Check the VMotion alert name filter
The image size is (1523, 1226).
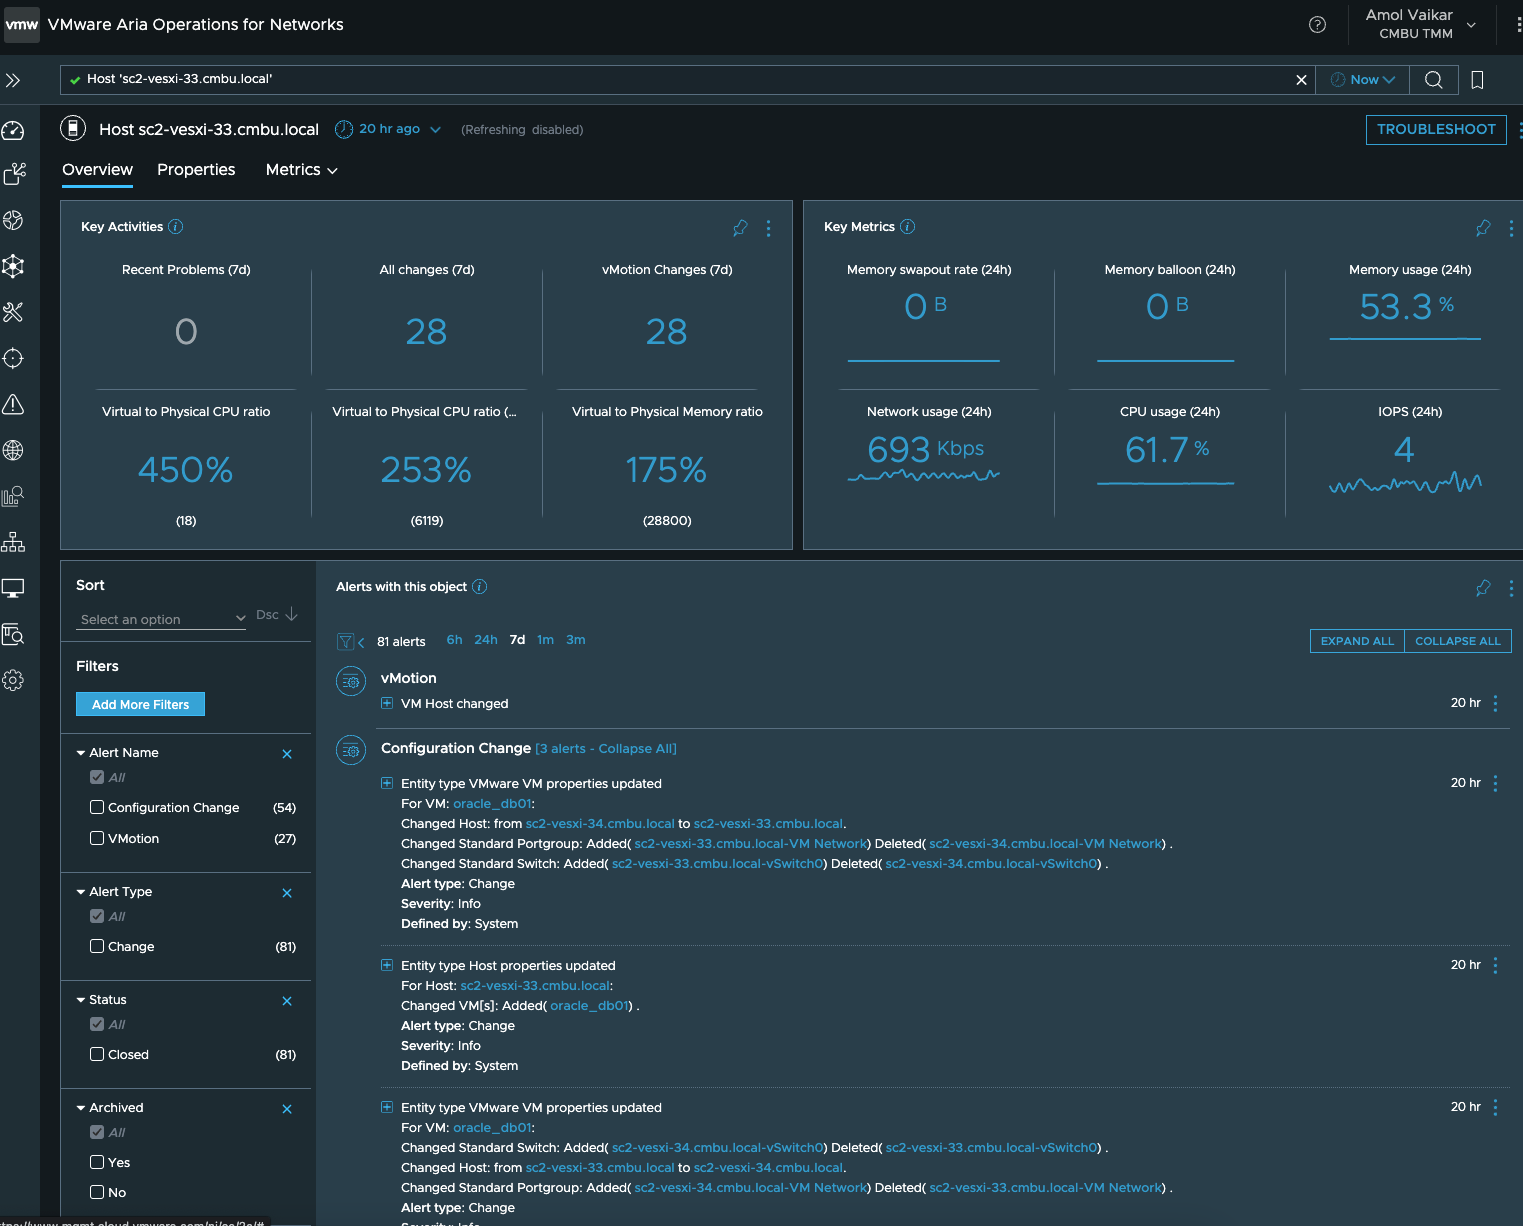[x=97, y=838]
